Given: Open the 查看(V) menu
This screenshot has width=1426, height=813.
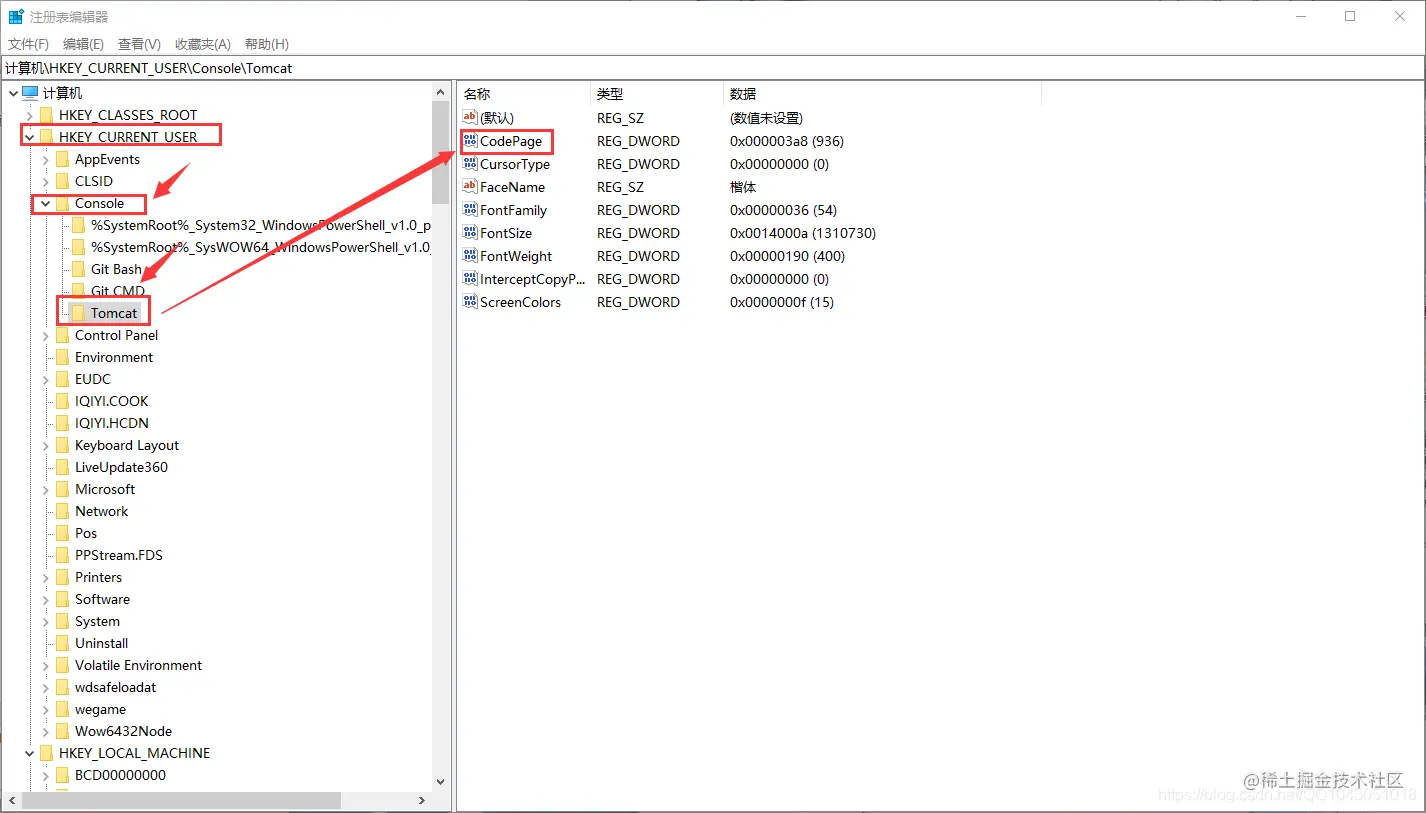Looking at the screenshot, I should 139,44.
